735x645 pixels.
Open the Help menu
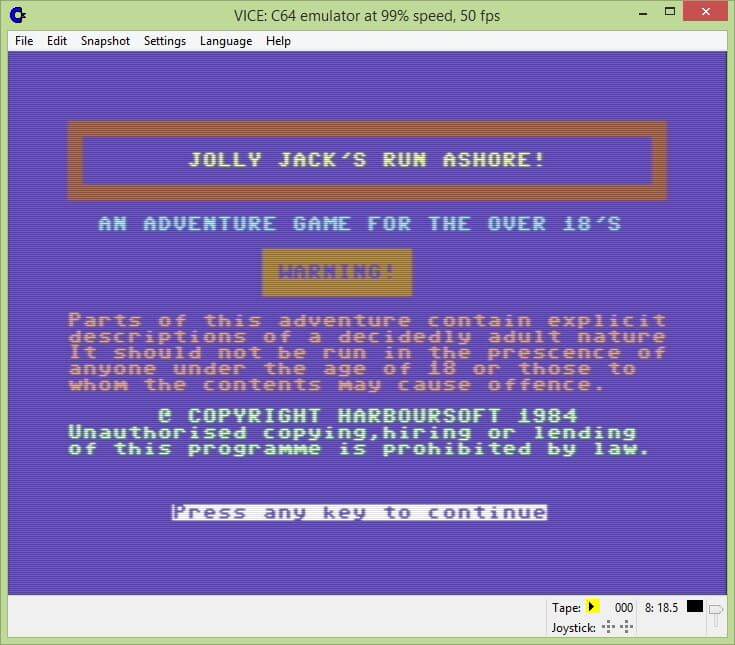point(278,41)
